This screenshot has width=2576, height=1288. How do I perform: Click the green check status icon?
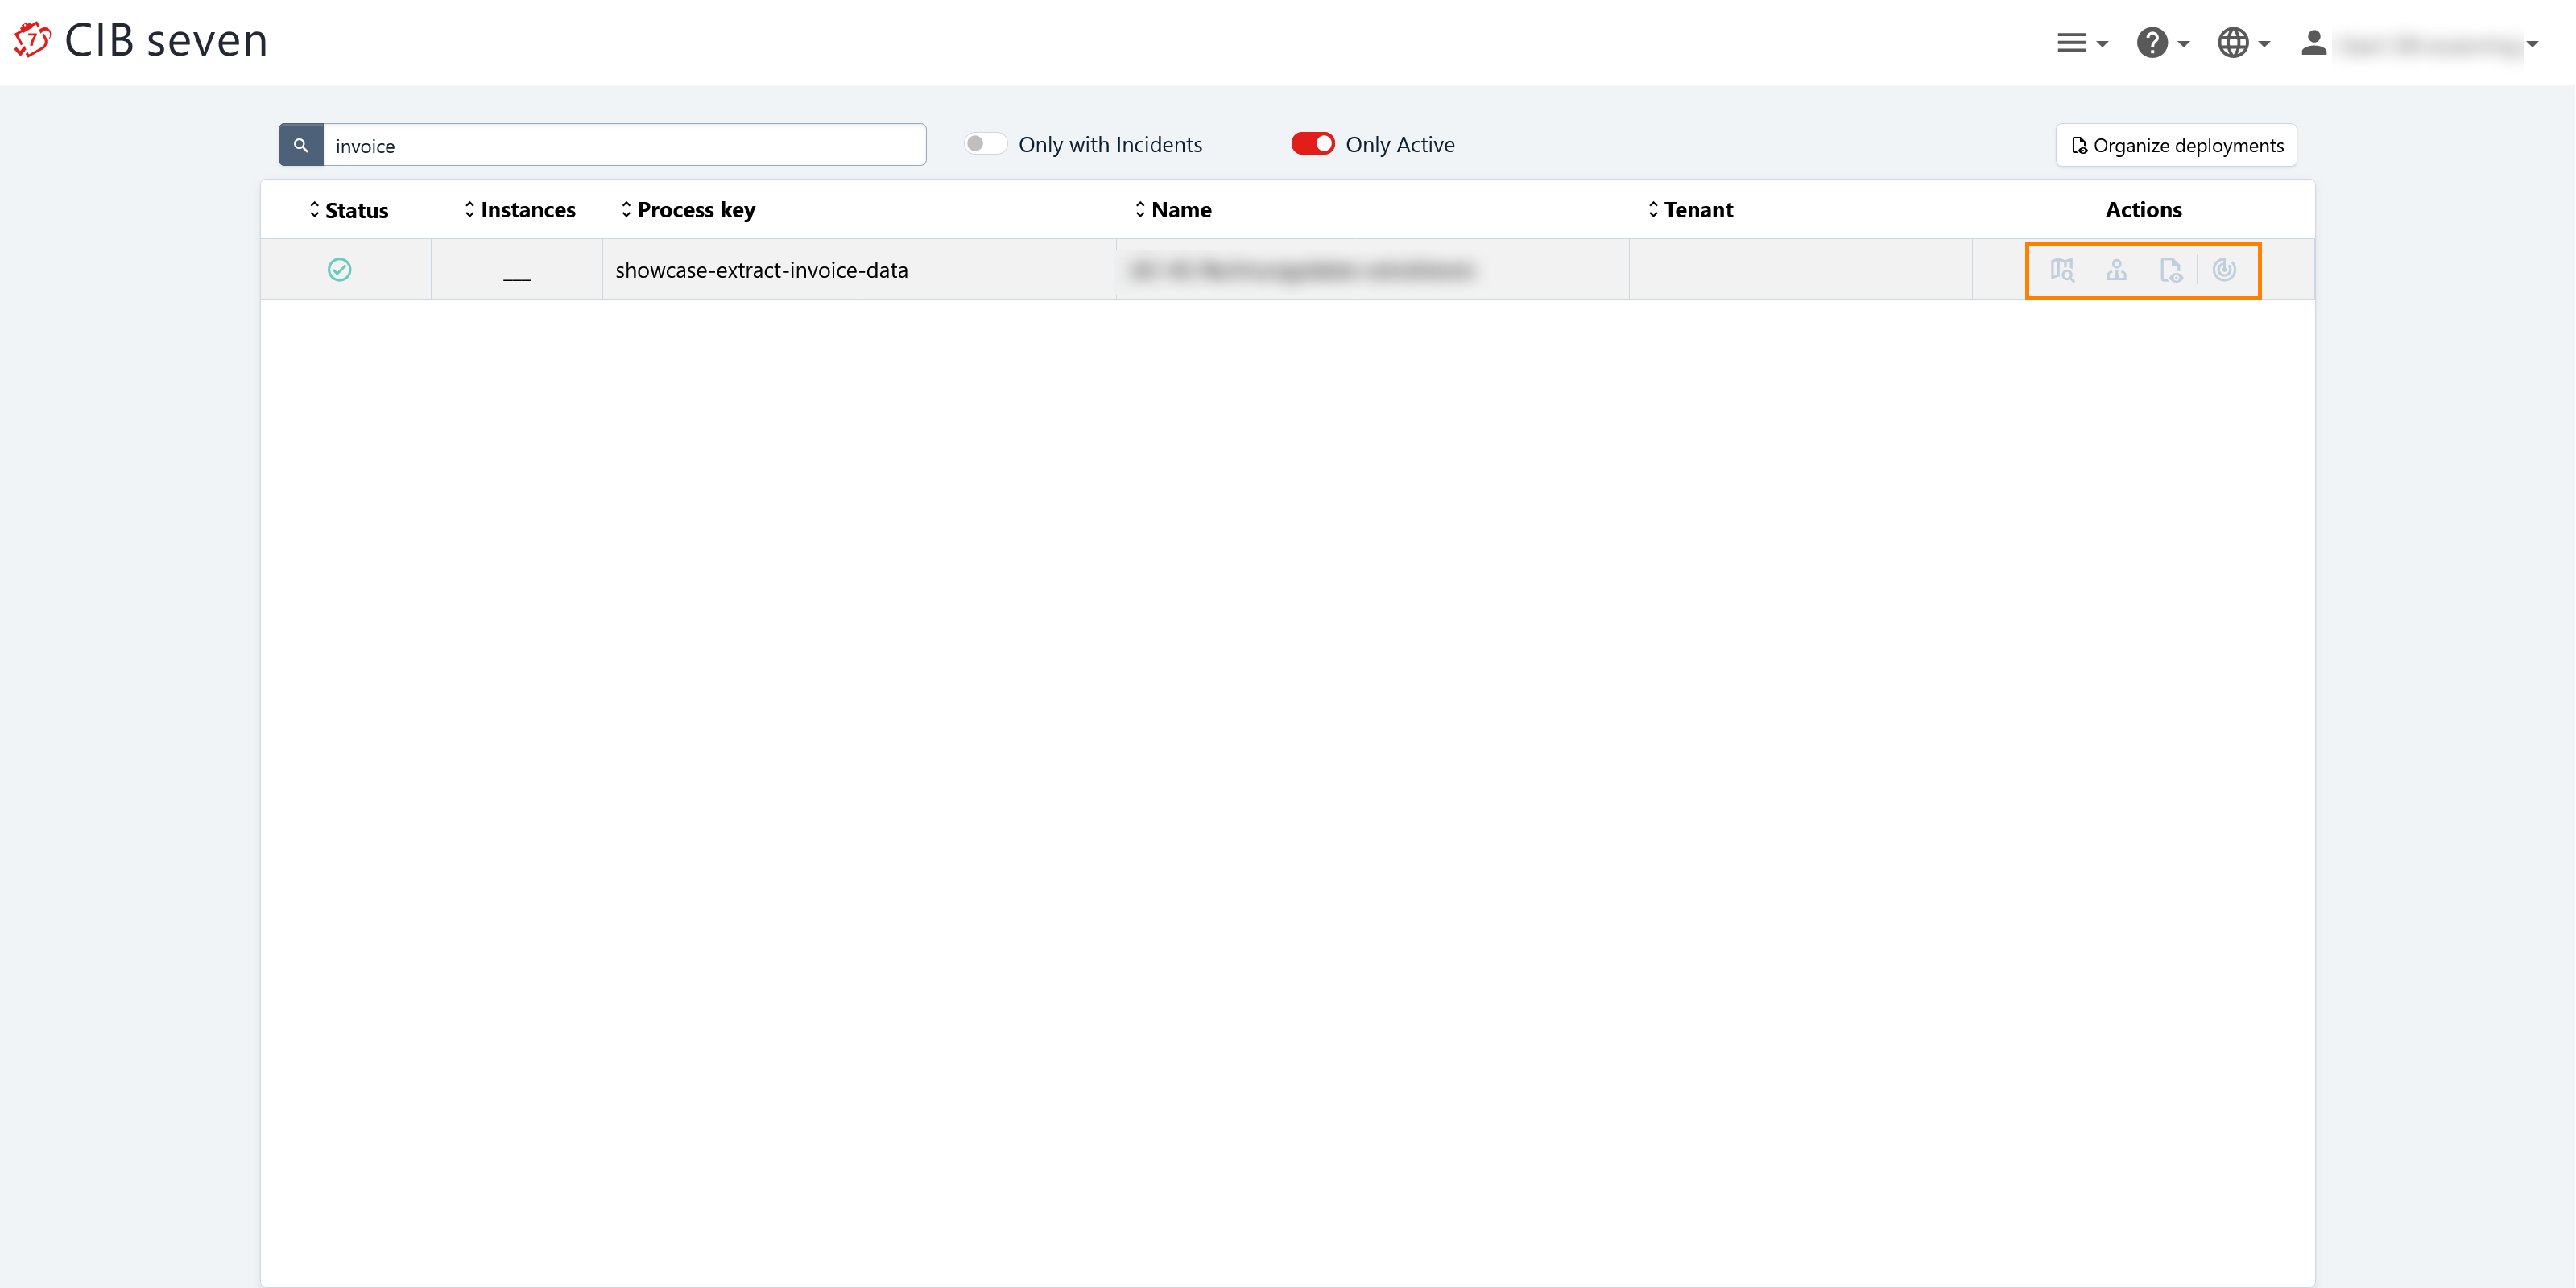click(339, 270)
